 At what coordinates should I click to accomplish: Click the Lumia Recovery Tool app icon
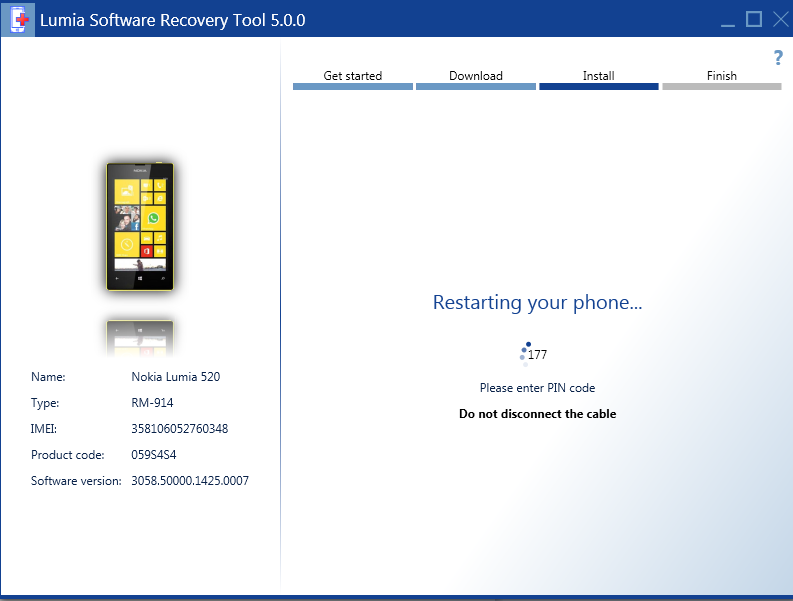[17, 20]
